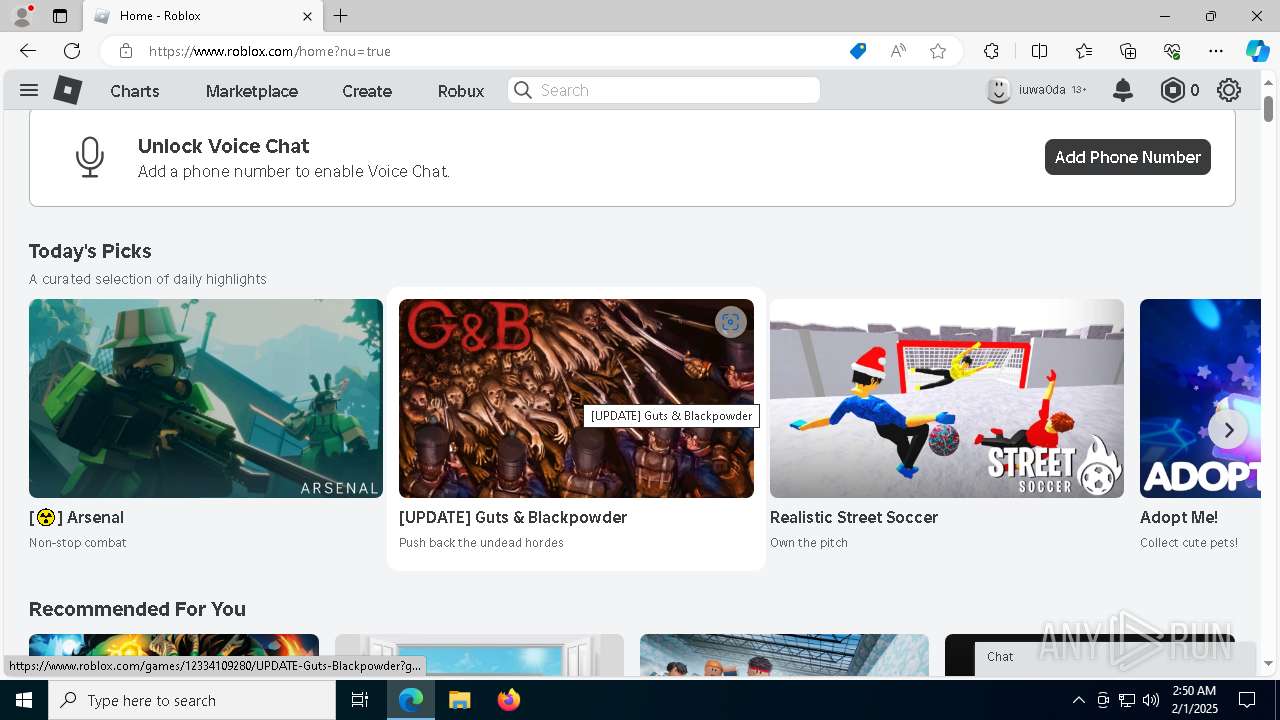Toggle Split screen view
Screen dimensions: 1280x720
(1039, 51)
